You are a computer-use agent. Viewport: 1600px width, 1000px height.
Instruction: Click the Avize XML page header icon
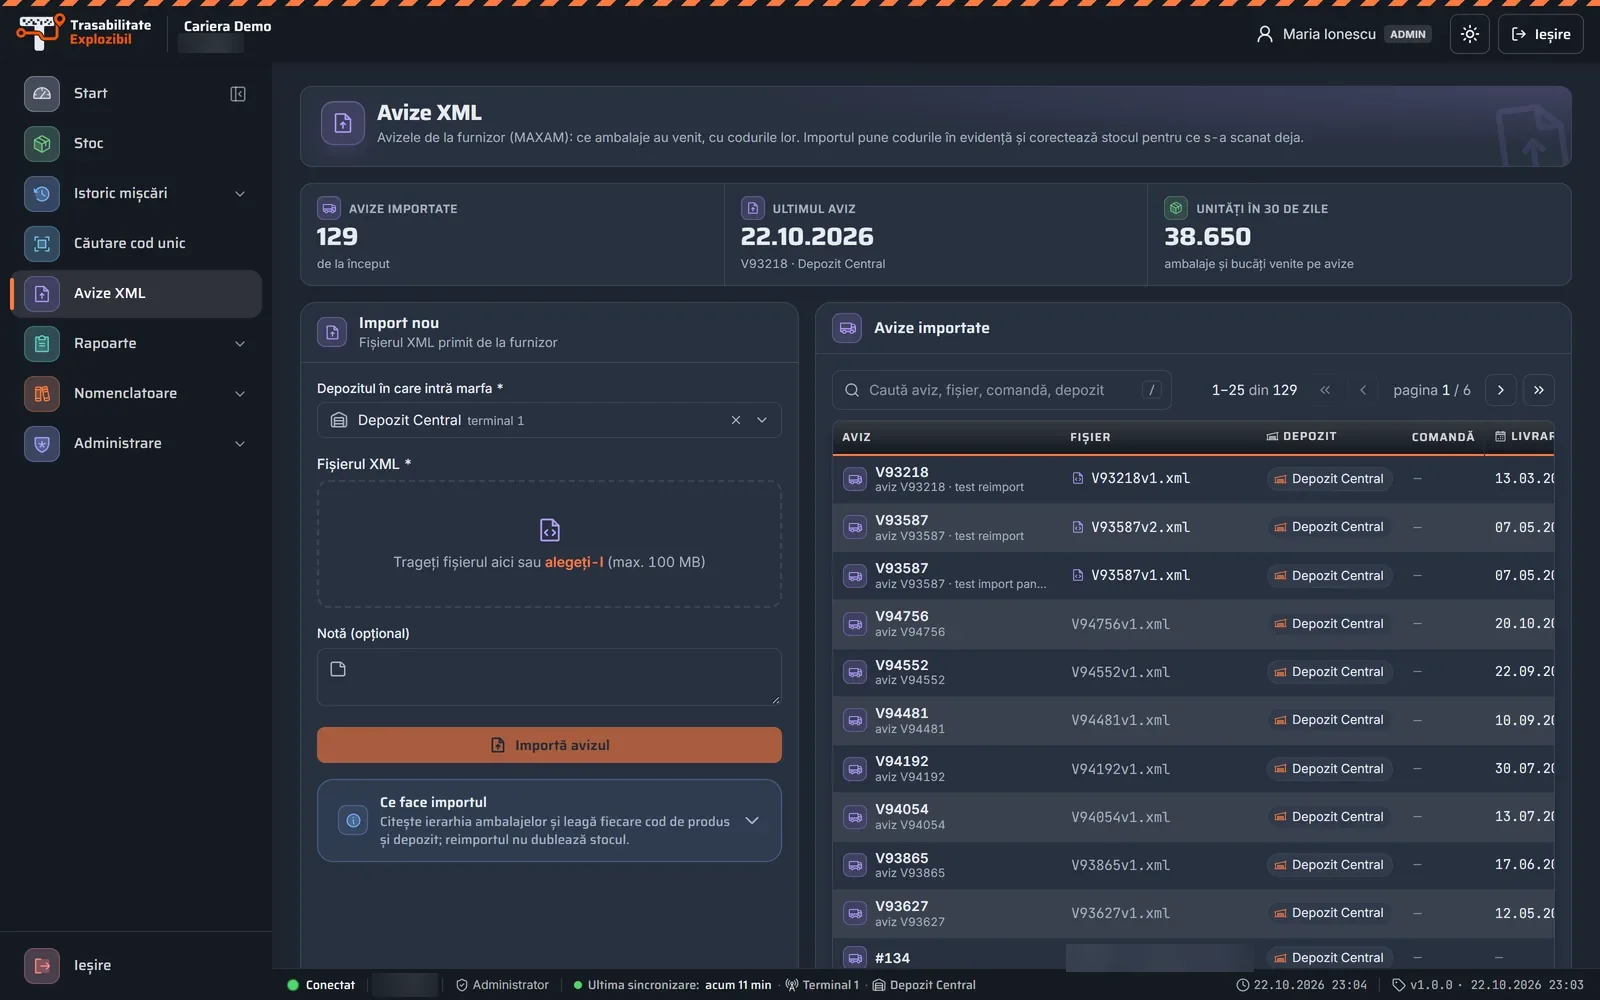click(343, 124)
